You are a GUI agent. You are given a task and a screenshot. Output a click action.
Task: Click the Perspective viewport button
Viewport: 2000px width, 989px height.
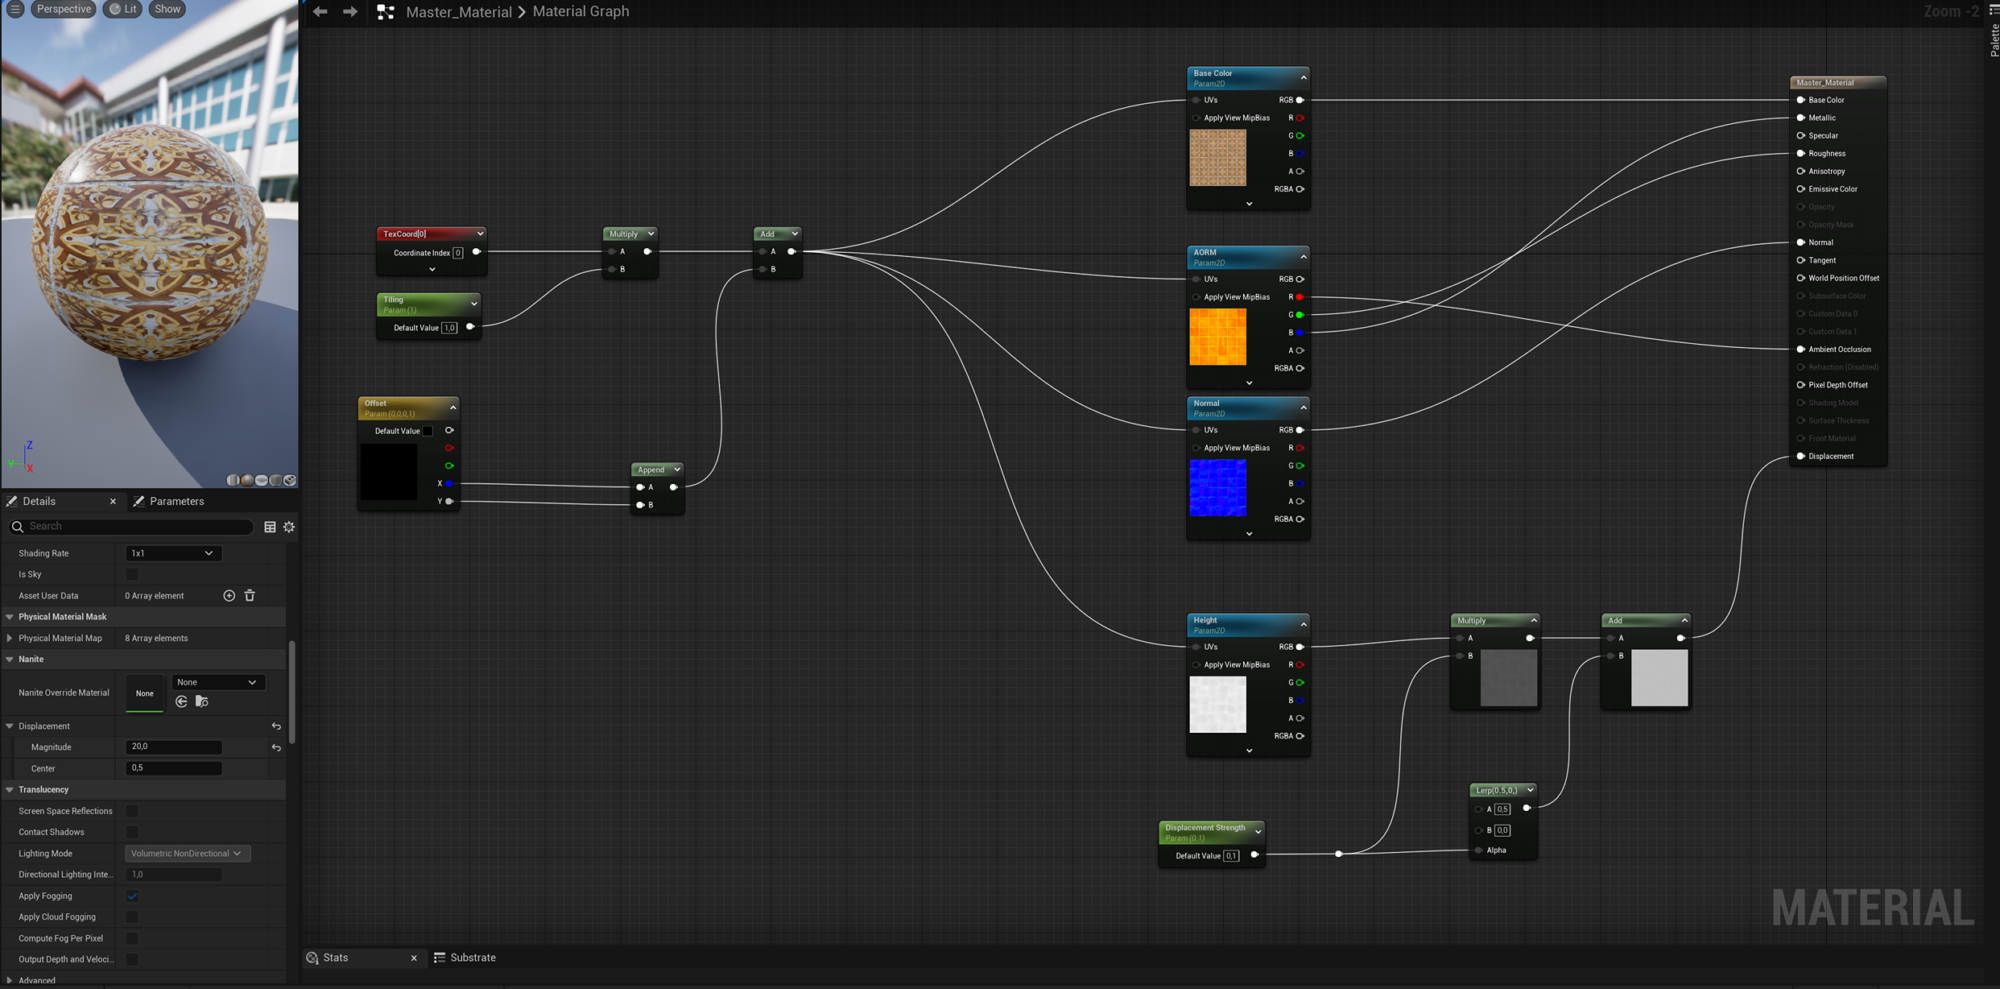[63, 9]
